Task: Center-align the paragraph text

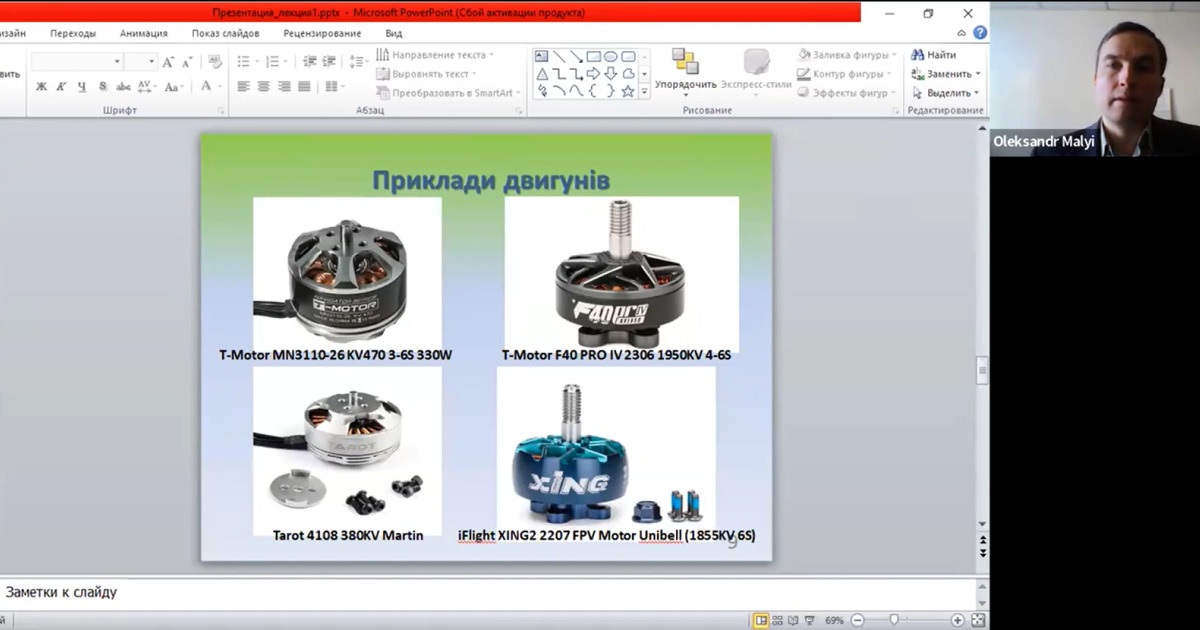Action: [263, 87]
